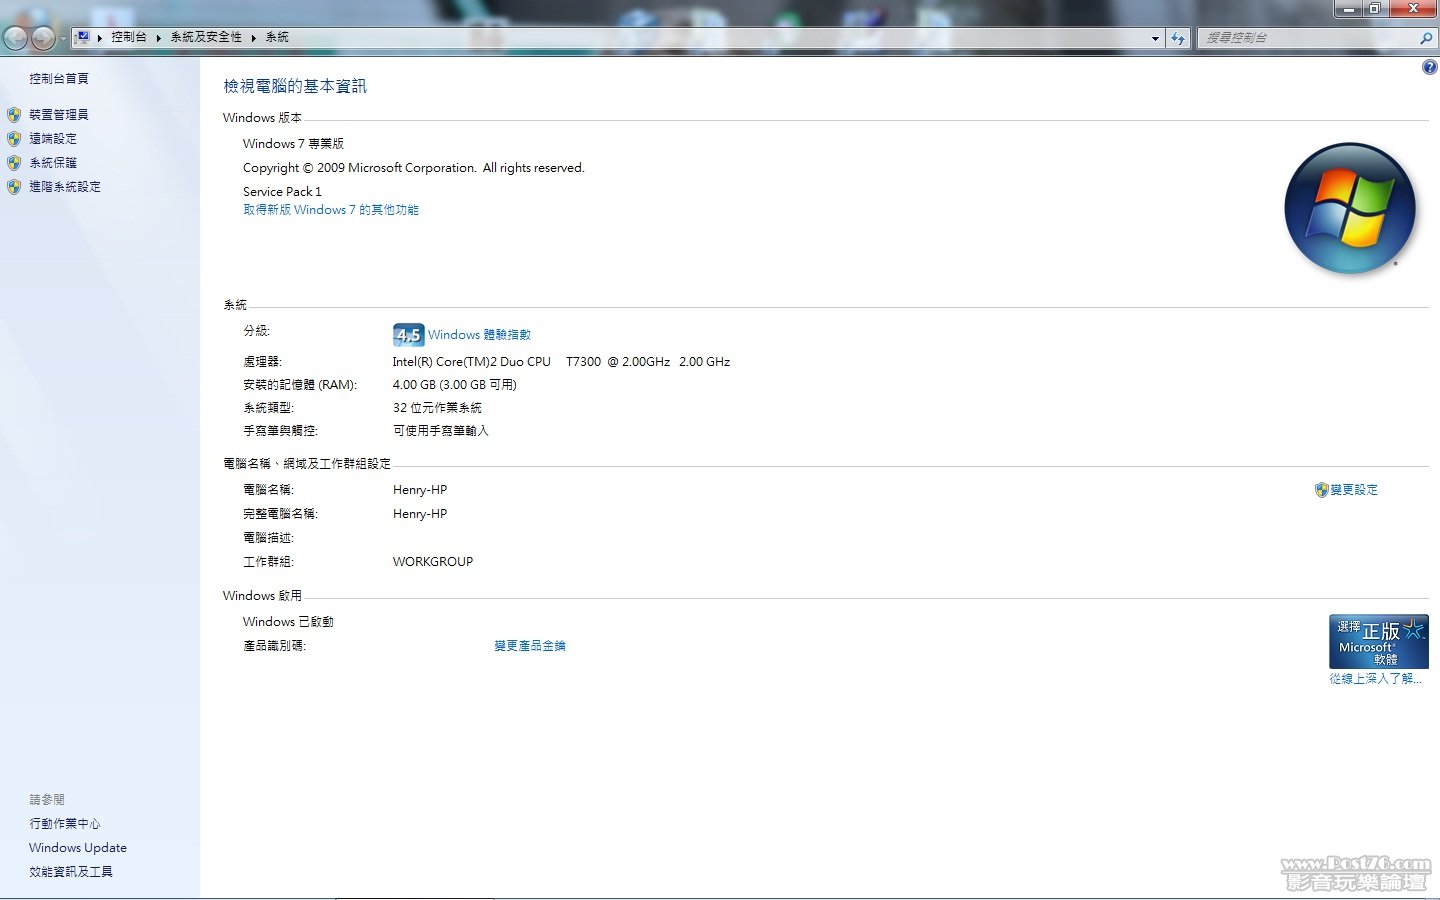Click the Windows logo image

point(1350,208)
